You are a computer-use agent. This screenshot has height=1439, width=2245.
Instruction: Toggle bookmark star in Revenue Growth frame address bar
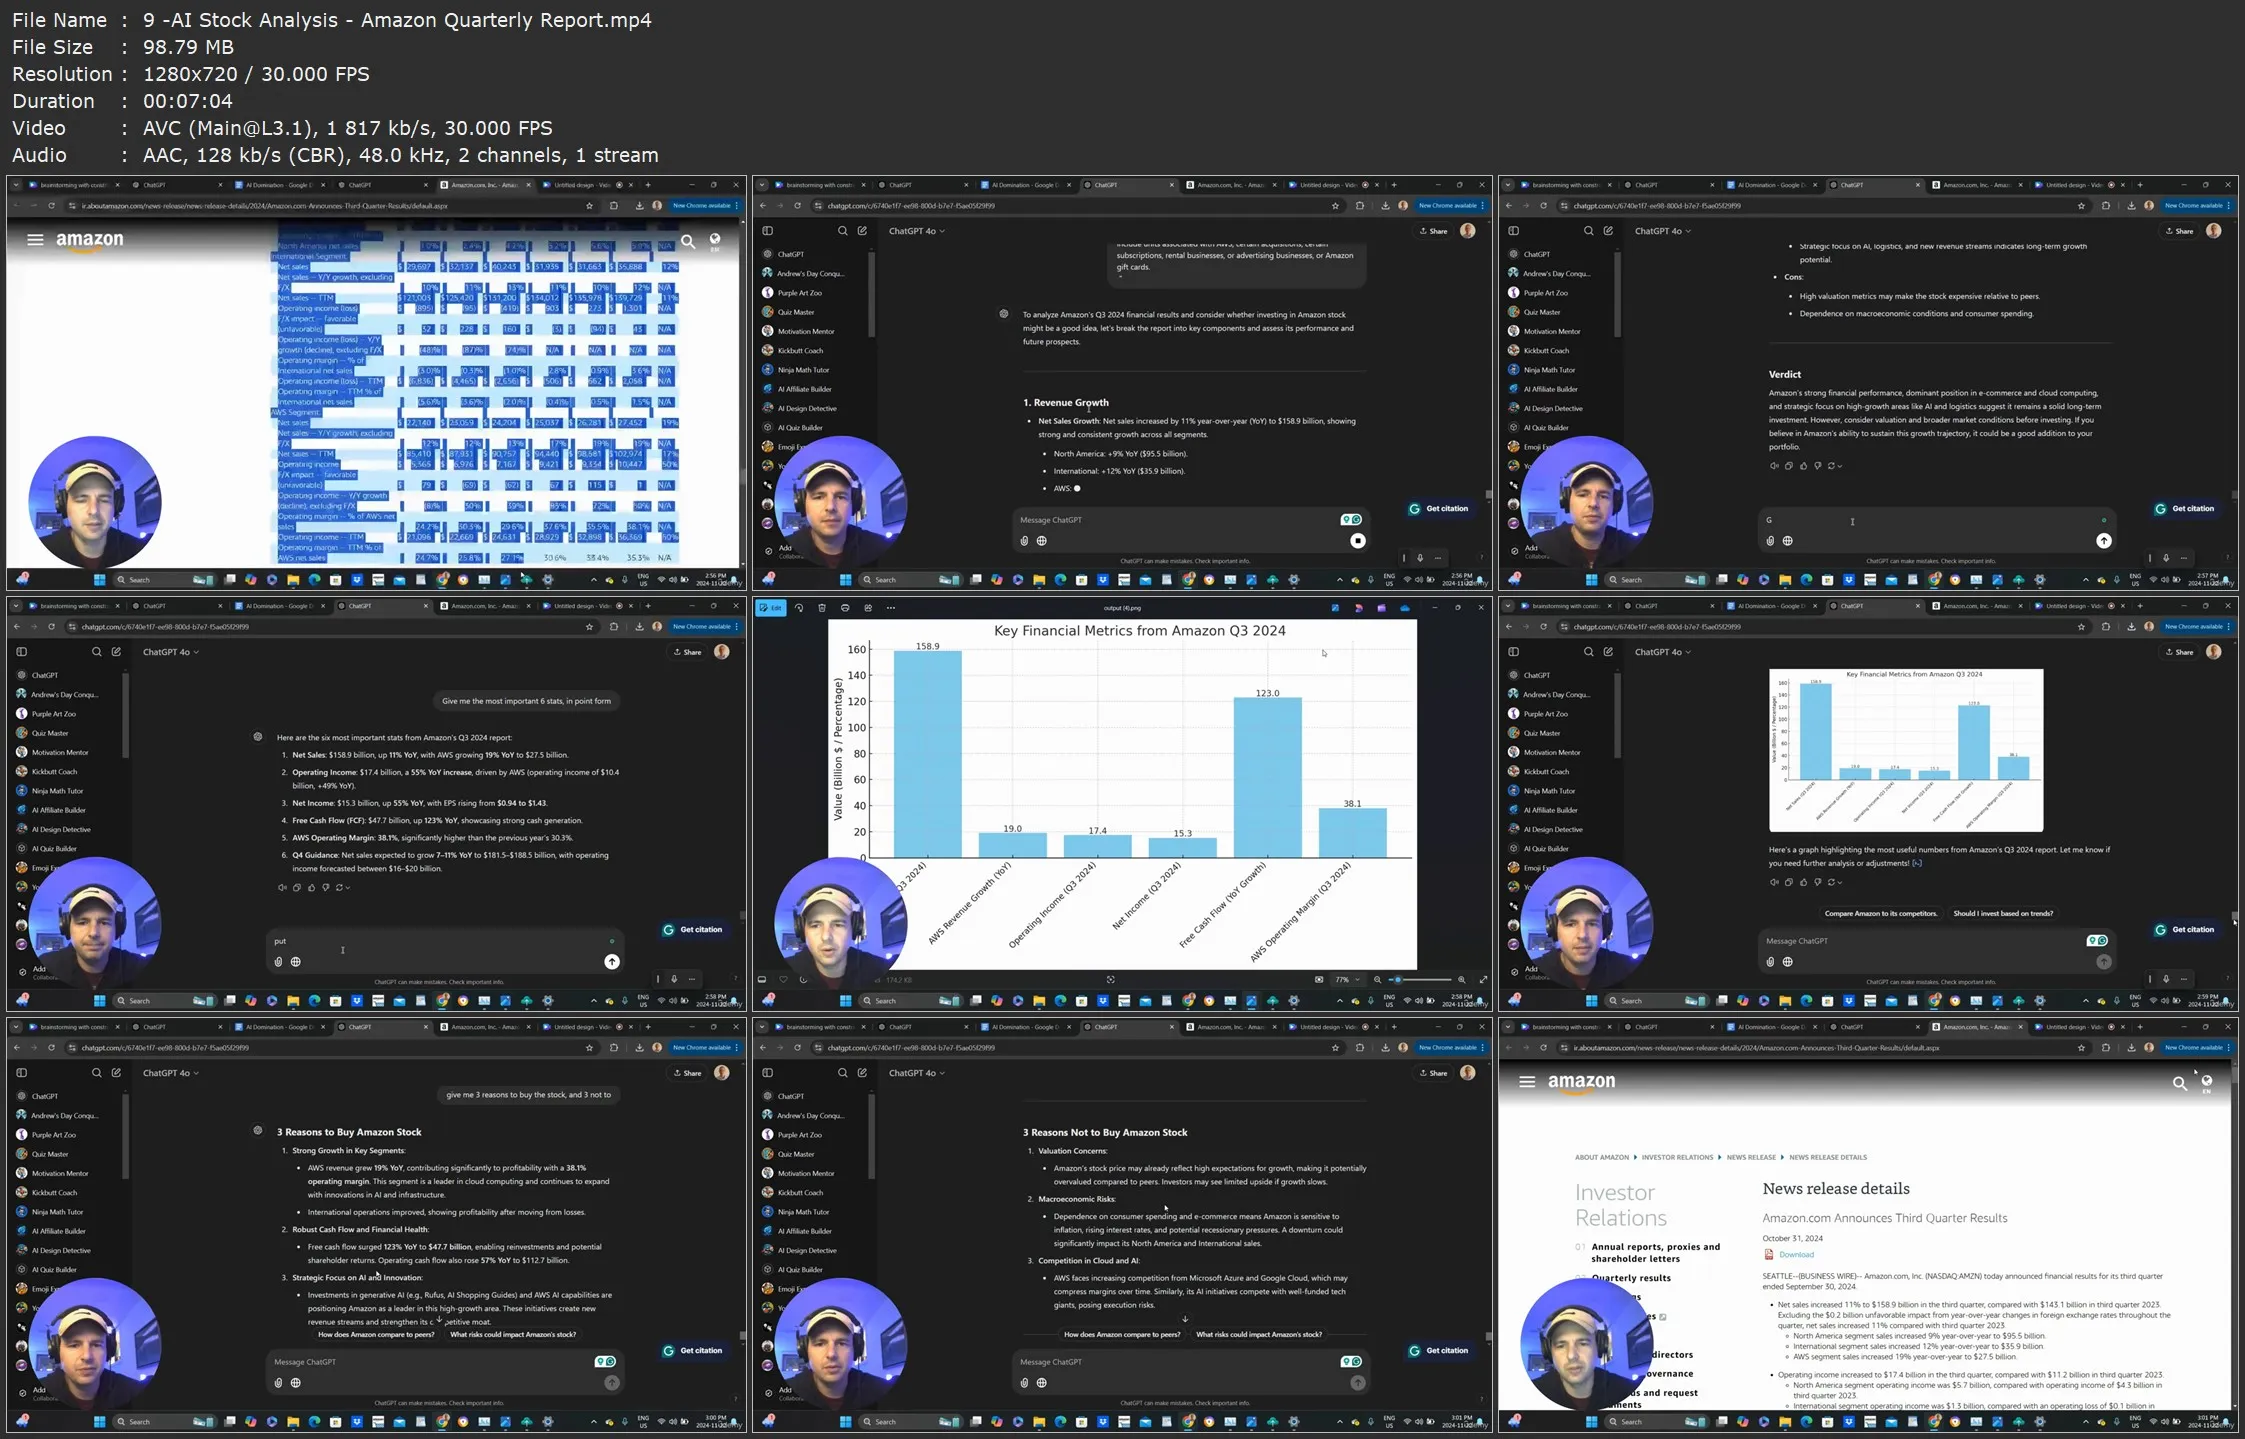pos(1335,206)
